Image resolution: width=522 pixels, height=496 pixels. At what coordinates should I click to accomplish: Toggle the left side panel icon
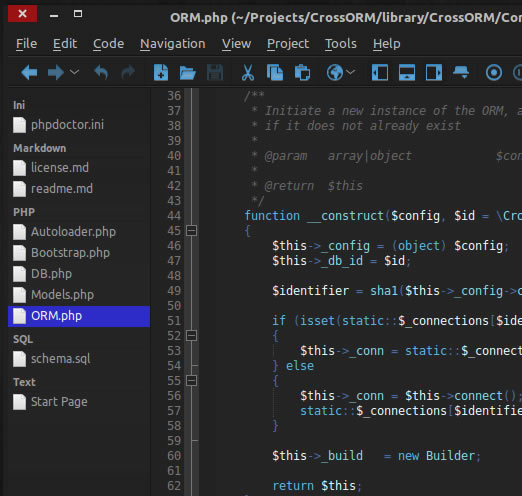380,72
